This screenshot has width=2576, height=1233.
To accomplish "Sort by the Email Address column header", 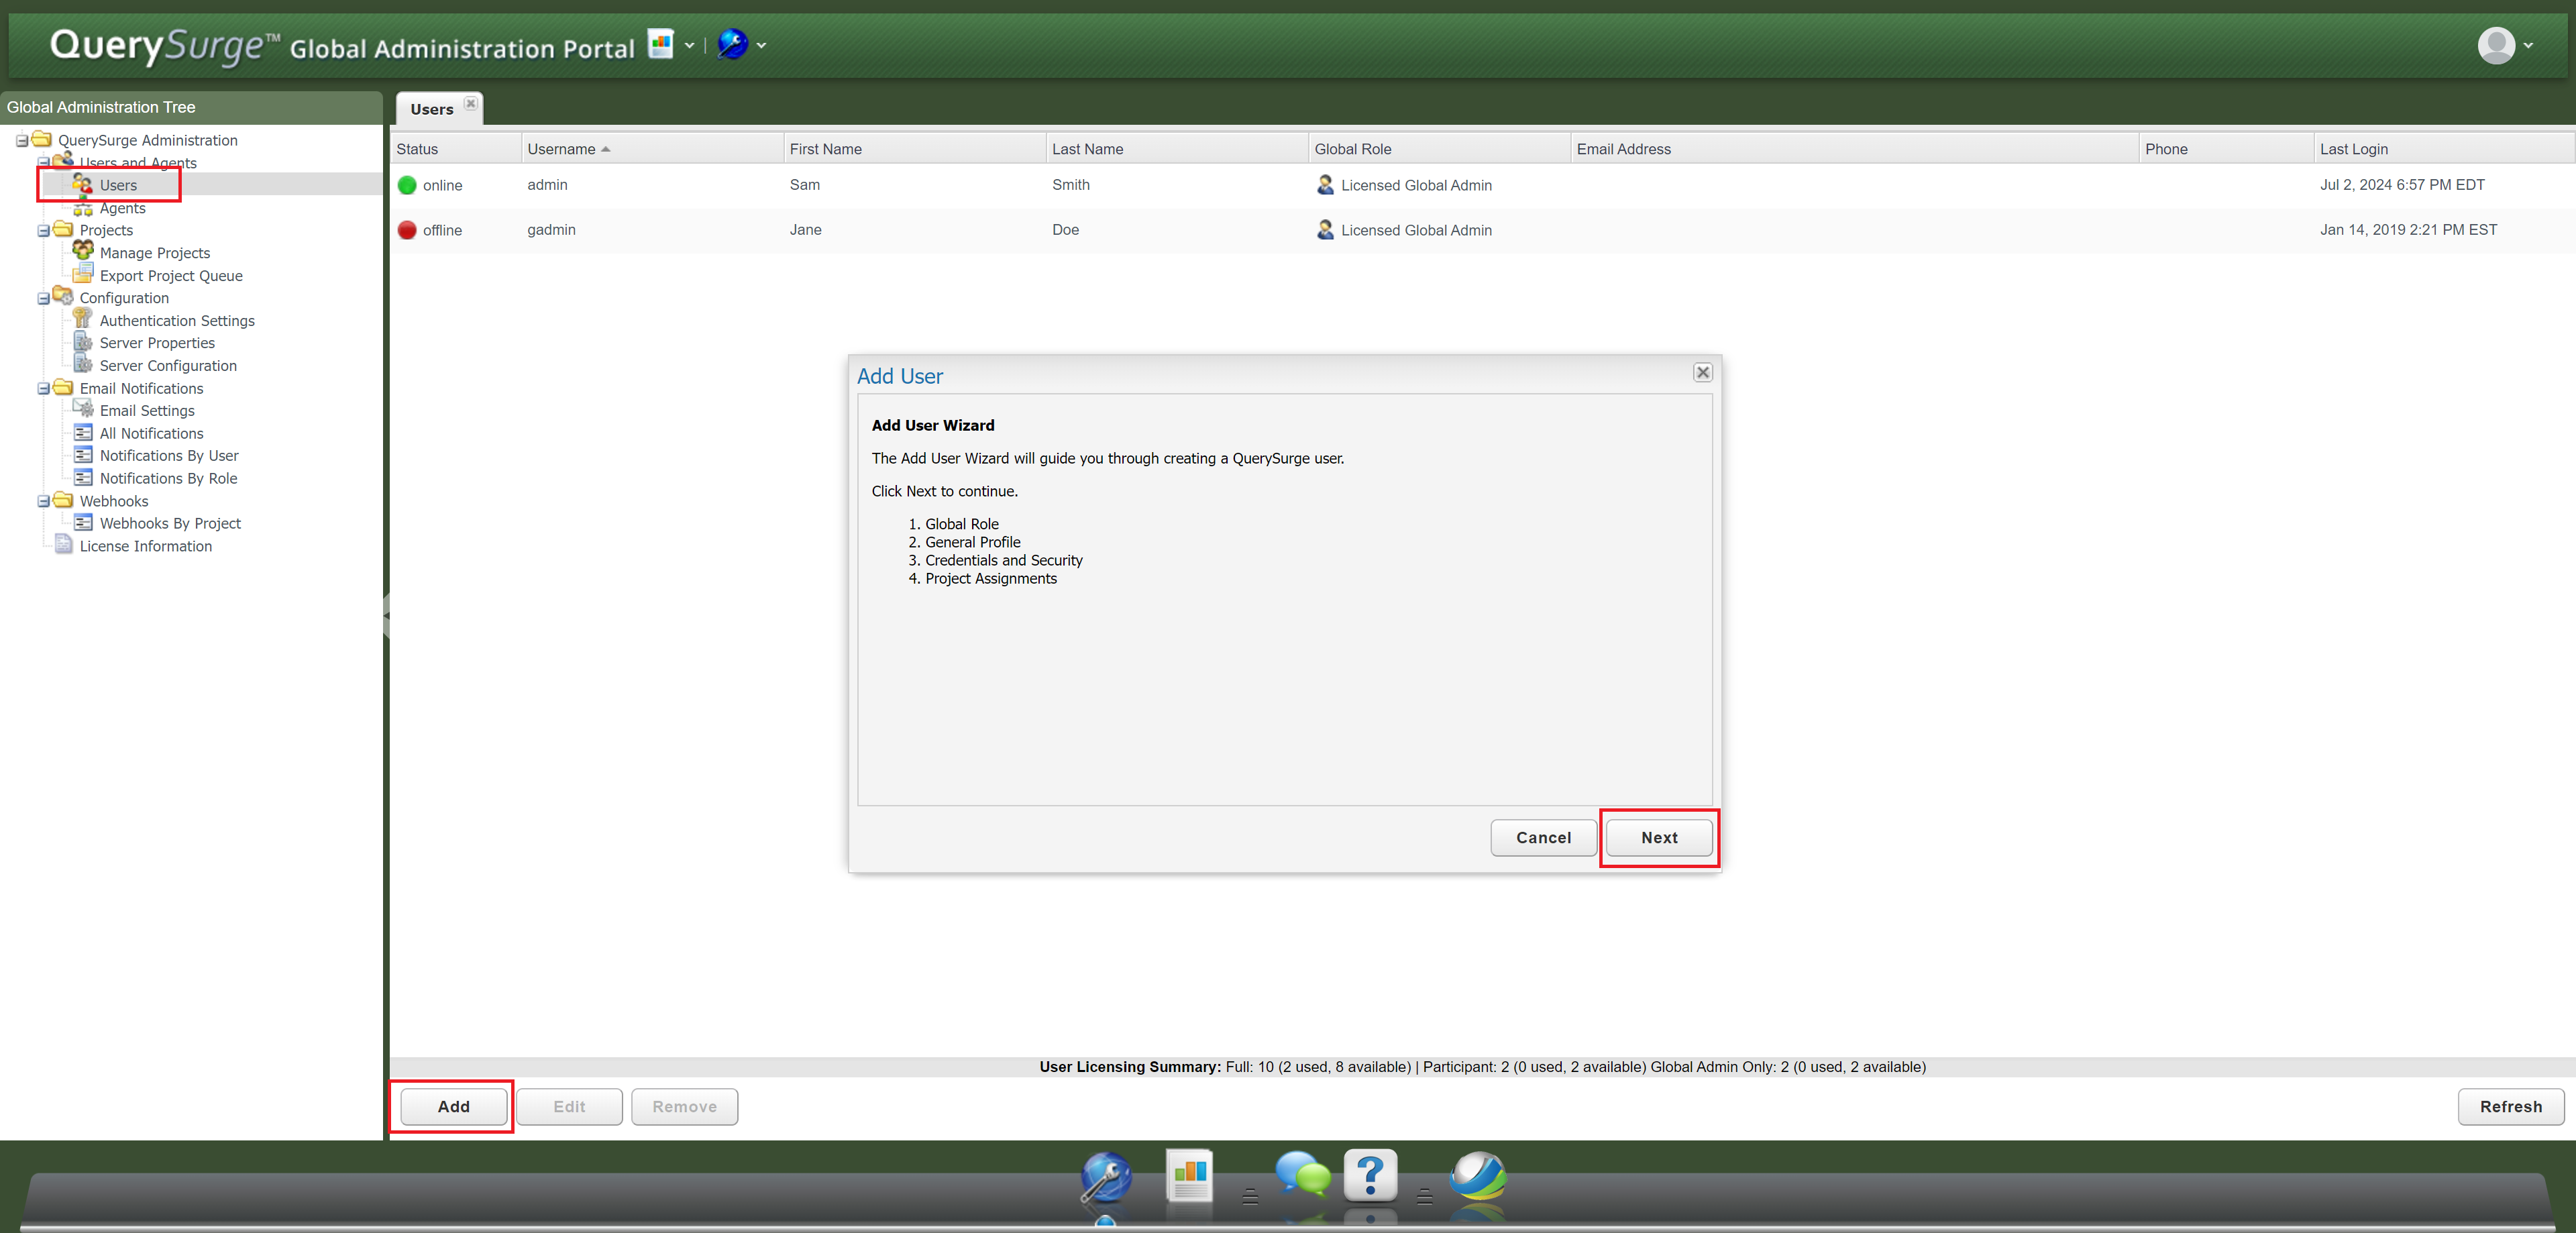I will [1855, 149].
